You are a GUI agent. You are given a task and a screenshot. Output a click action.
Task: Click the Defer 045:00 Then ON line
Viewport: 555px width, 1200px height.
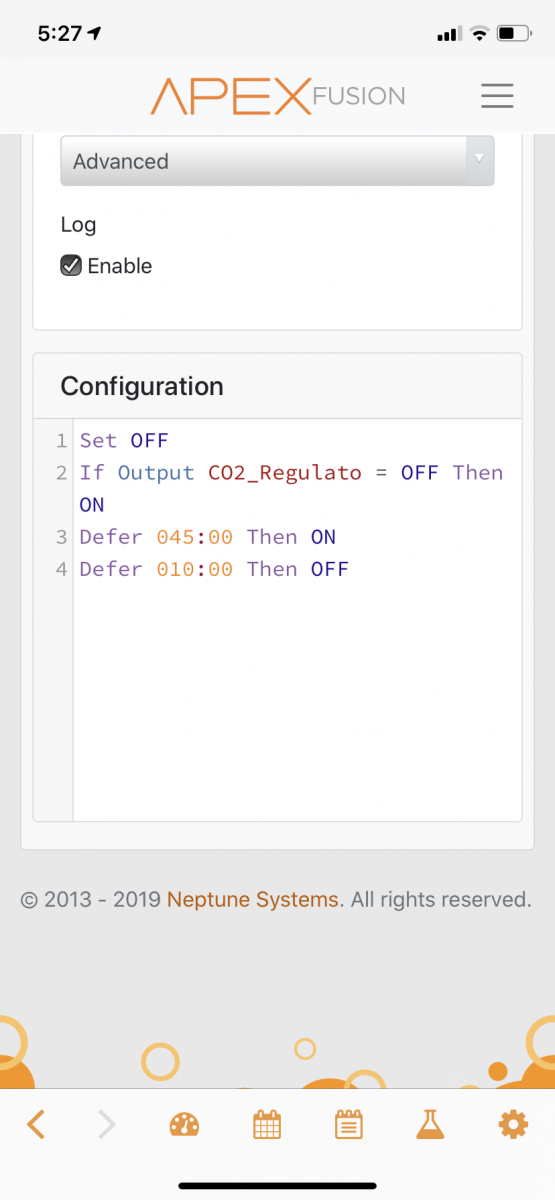pos(208,537)
